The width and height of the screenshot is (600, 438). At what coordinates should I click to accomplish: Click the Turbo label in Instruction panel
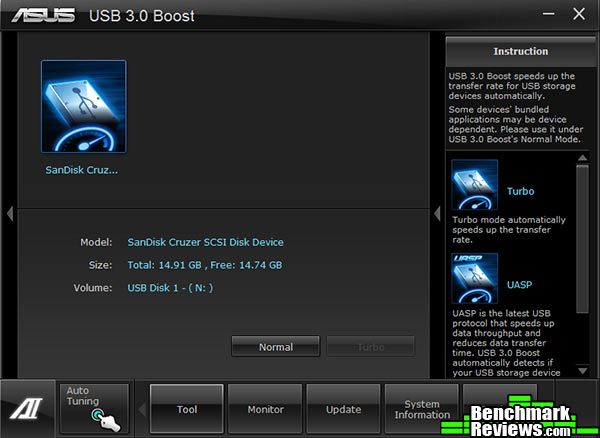coord(520,191)
